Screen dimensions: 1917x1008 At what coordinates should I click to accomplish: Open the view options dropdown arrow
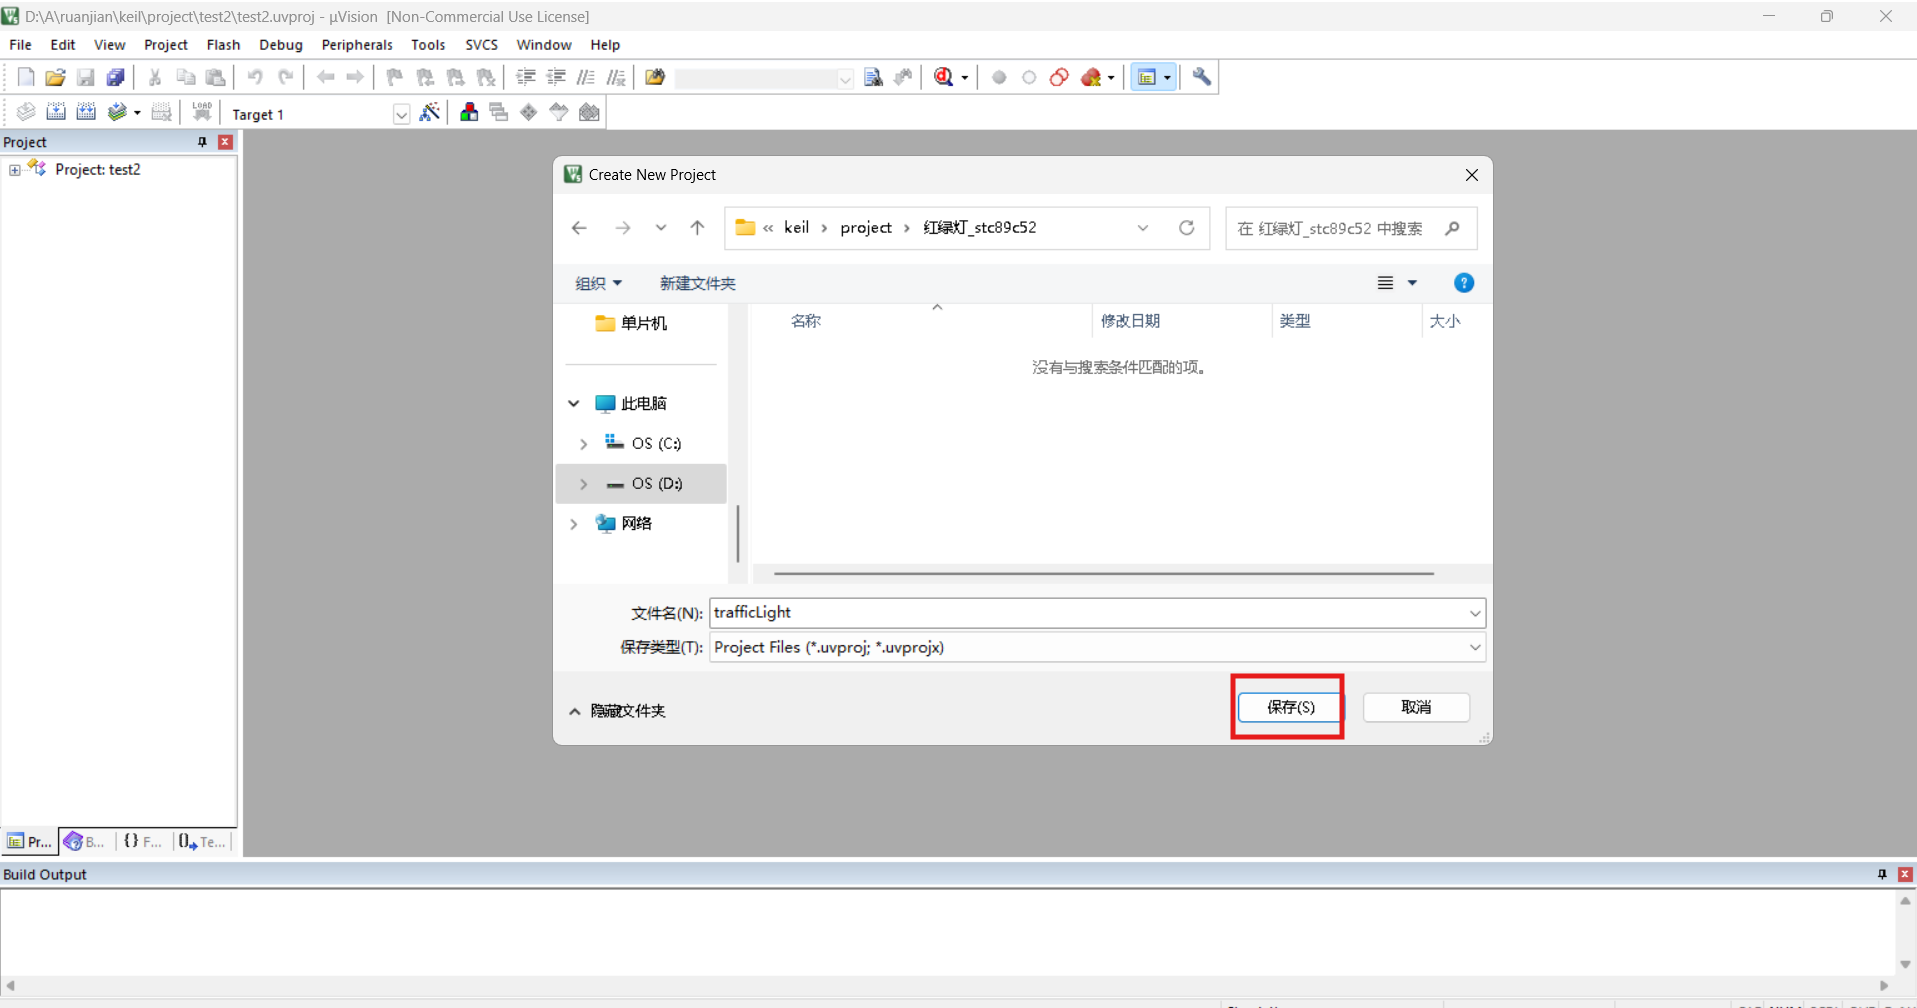[x=1412, y=284]
